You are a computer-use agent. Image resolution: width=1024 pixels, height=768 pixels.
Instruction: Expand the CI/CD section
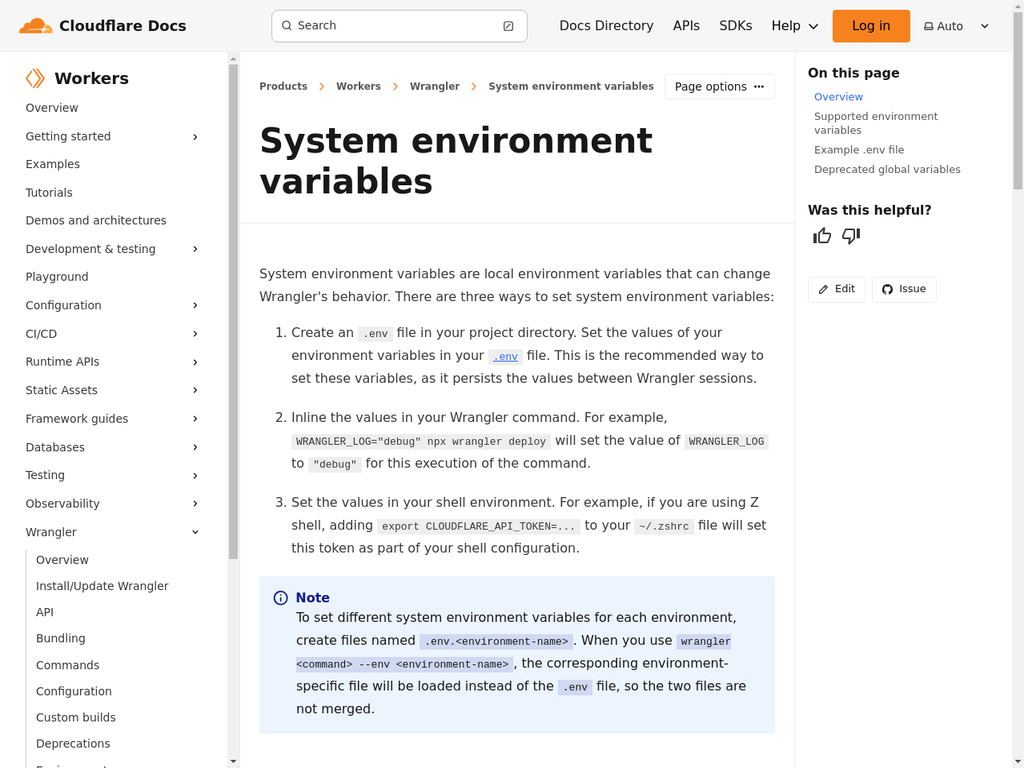tap(195, 334)
